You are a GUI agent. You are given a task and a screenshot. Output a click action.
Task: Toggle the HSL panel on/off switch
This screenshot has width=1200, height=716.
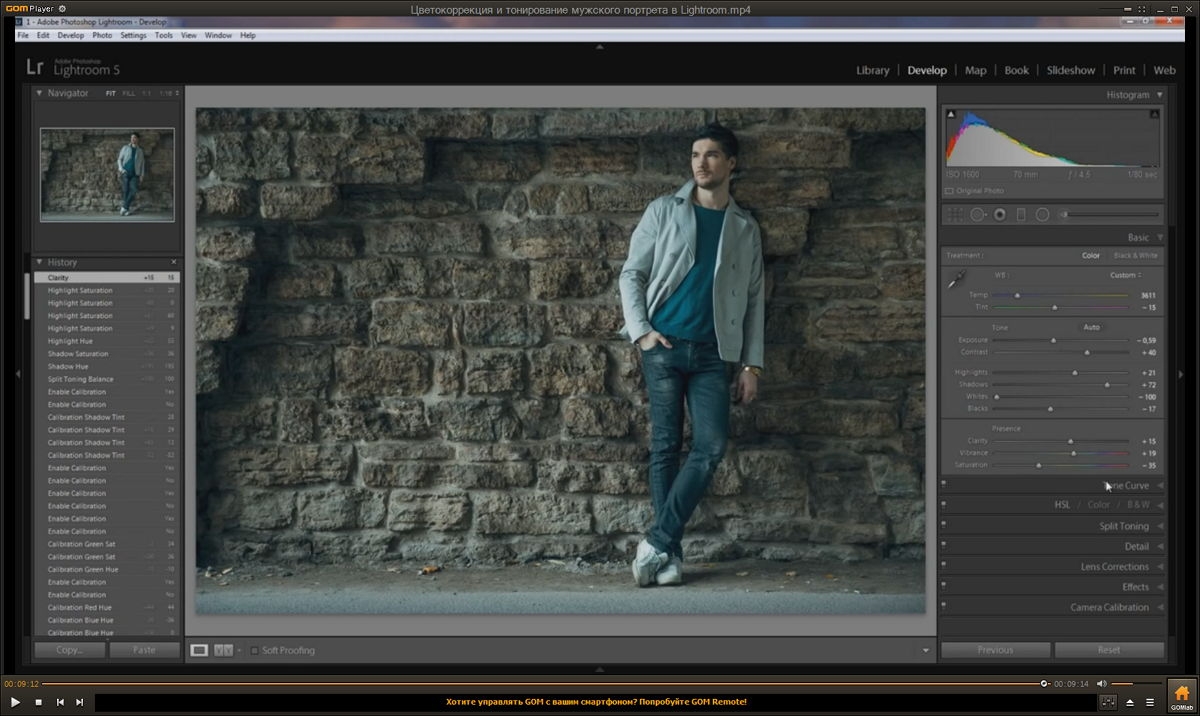click(x=943, y=505)
